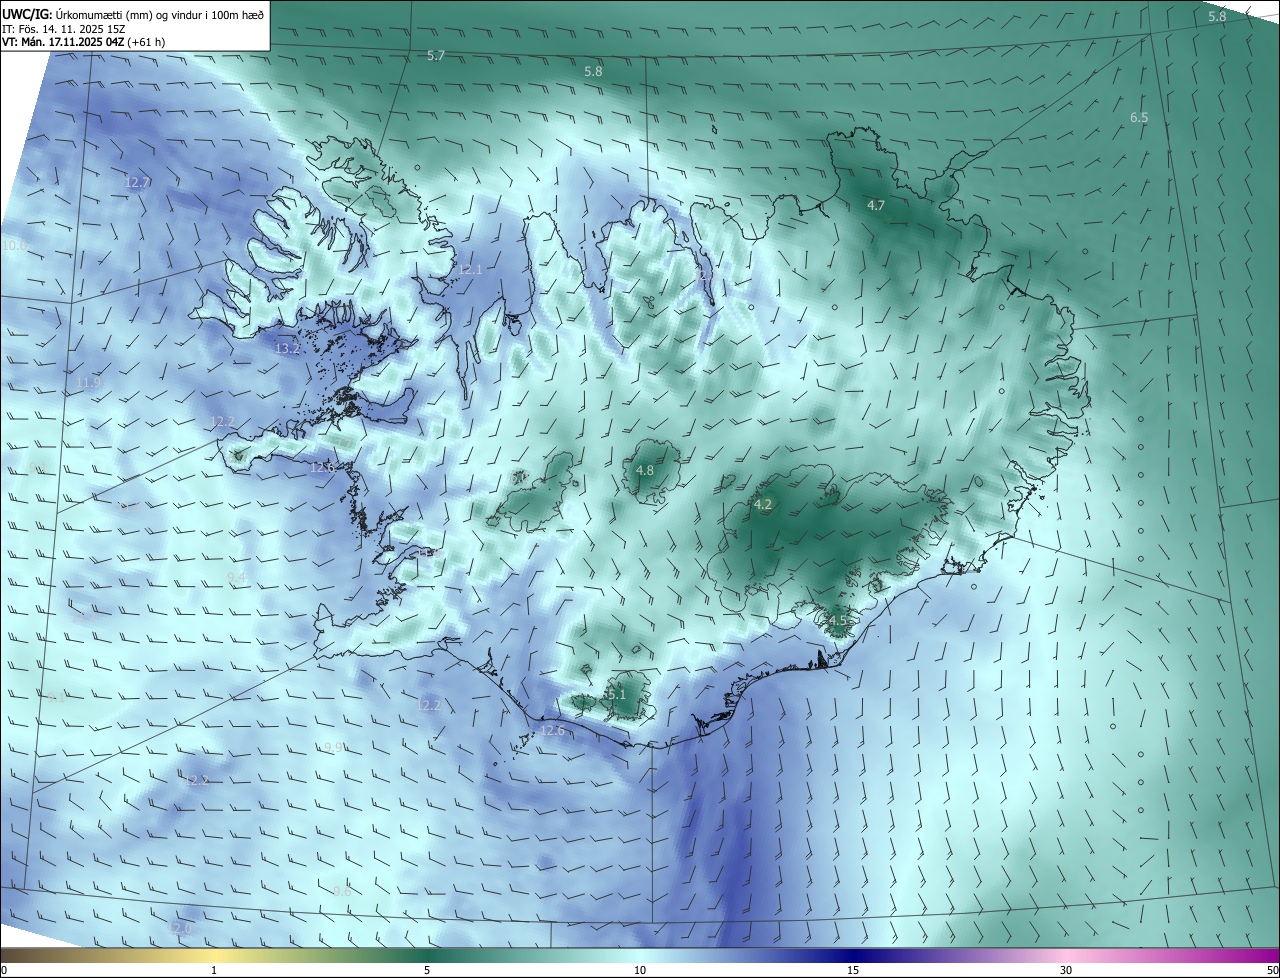Click the 4.8 value label on the map
Image resolution: width=1280 pixels, height=978 pixels.
click(x=645, y=471)
